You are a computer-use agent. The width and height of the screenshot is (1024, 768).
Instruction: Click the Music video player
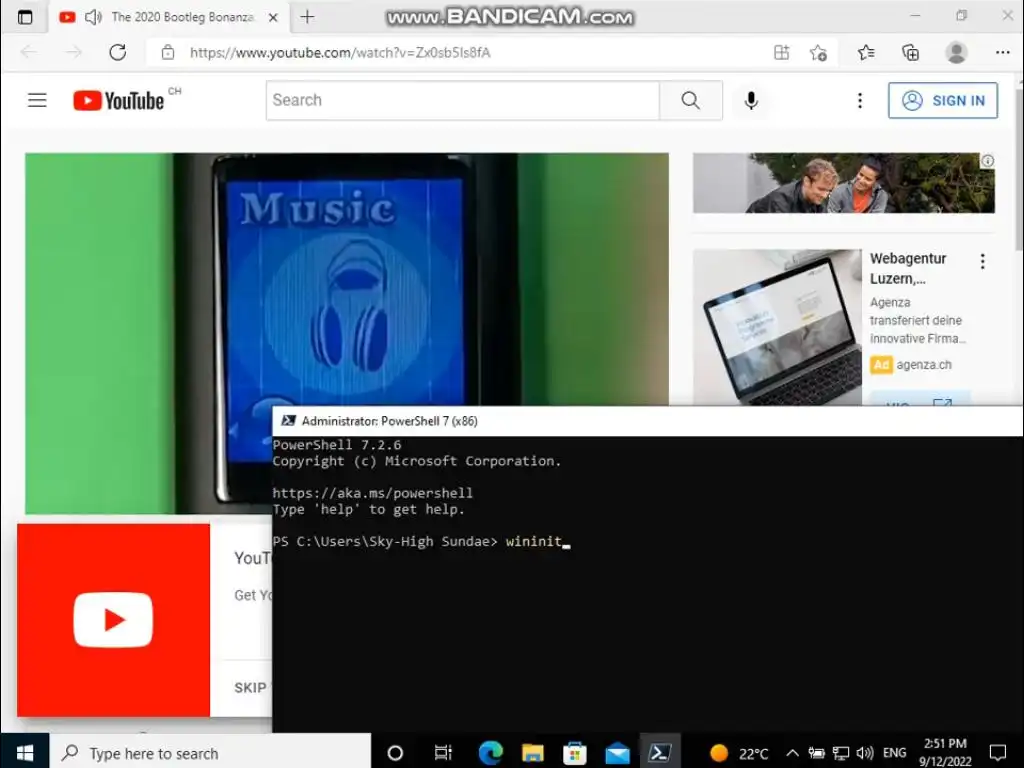347,281
